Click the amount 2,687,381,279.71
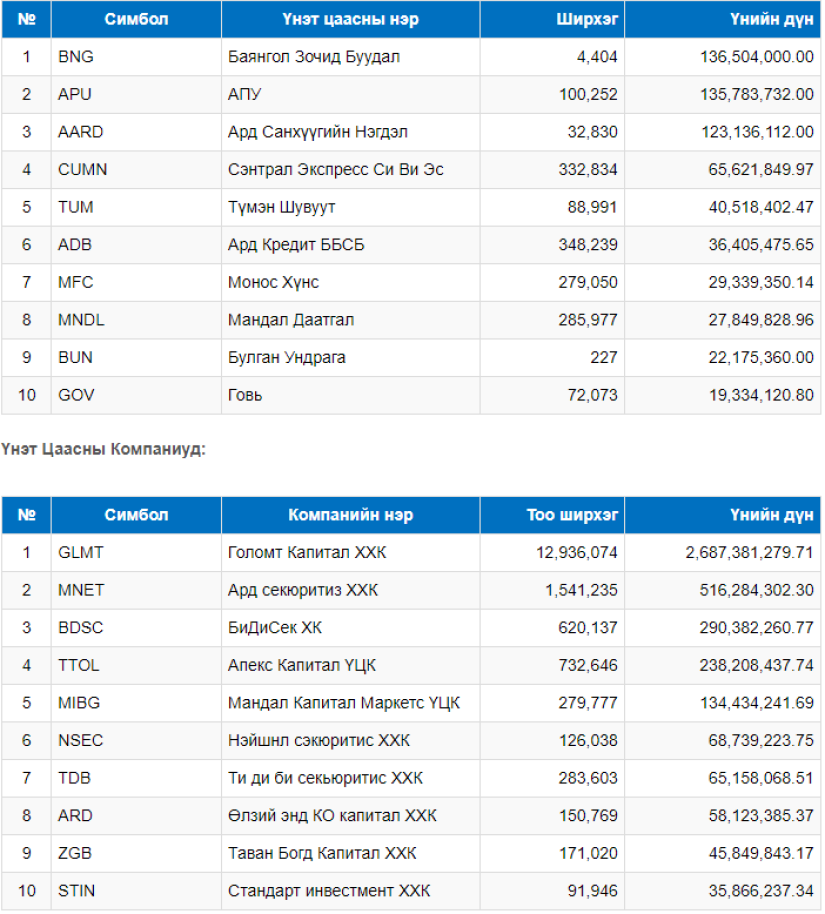 pos(750,552)
